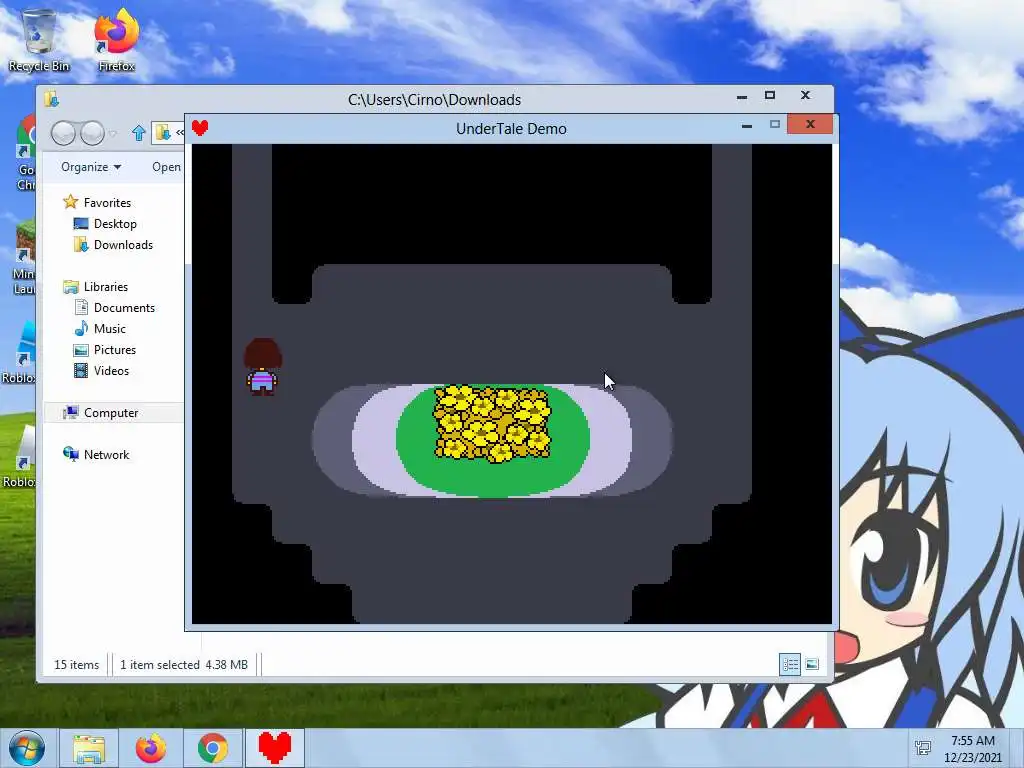Click the red heart icon in the UnderTale Demo title bar
Viewport: 1024px width, 768px height.
[x=200, y=128]
